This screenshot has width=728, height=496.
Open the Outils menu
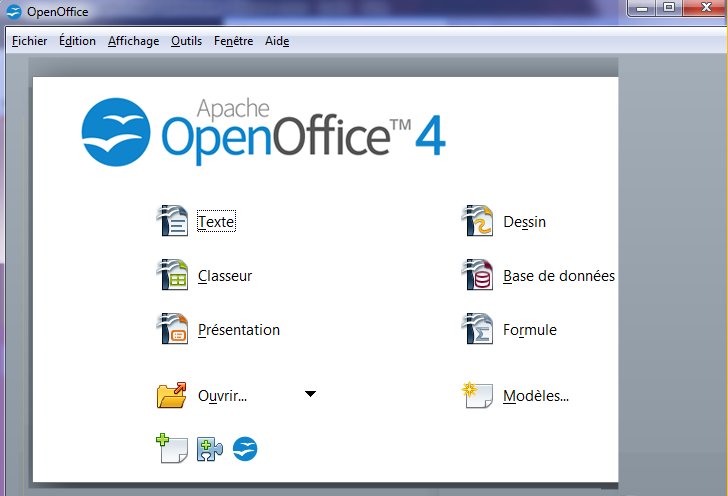(x=186, y=41)
